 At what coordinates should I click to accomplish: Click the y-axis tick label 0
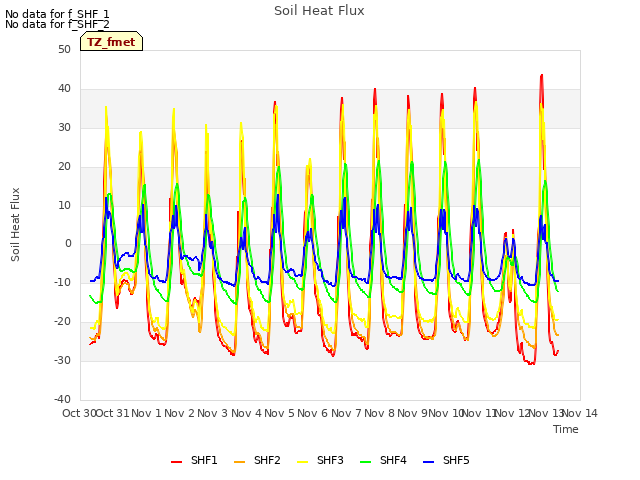pos(68,244)
